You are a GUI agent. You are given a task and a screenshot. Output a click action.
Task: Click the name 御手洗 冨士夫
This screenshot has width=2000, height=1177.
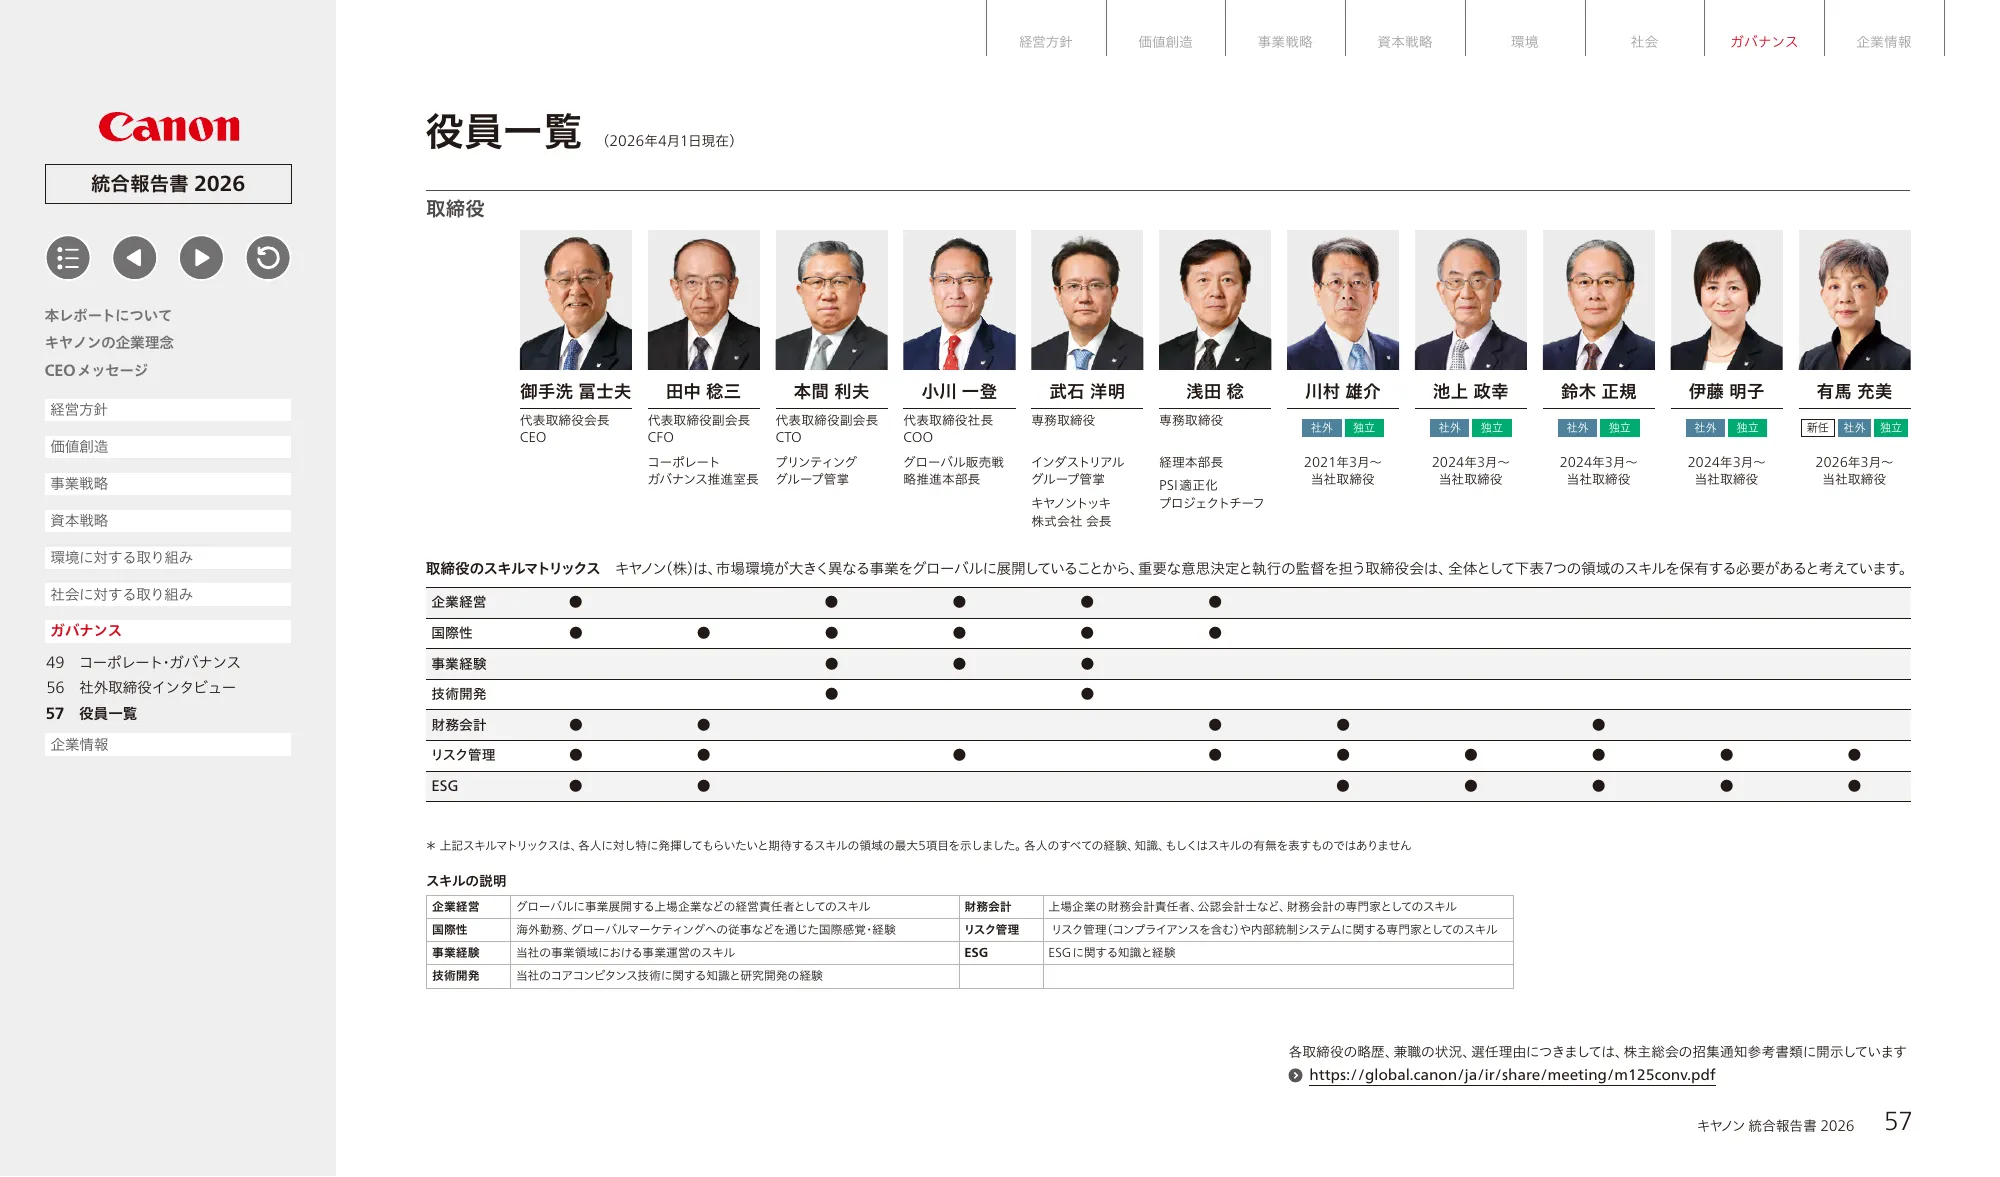pos(576,392)
